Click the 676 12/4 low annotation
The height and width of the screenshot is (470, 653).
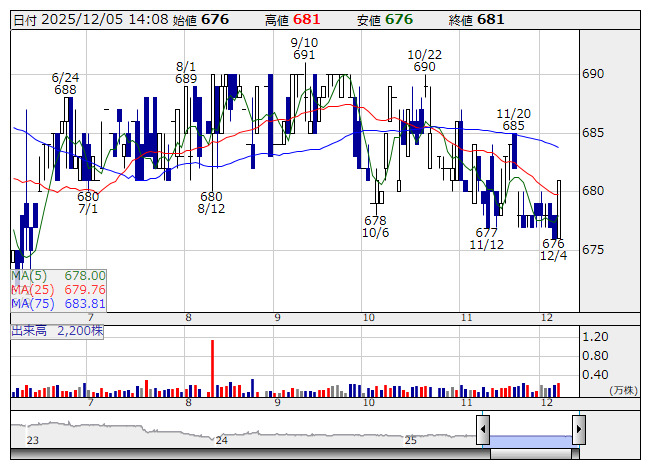[x=553, y=250]
